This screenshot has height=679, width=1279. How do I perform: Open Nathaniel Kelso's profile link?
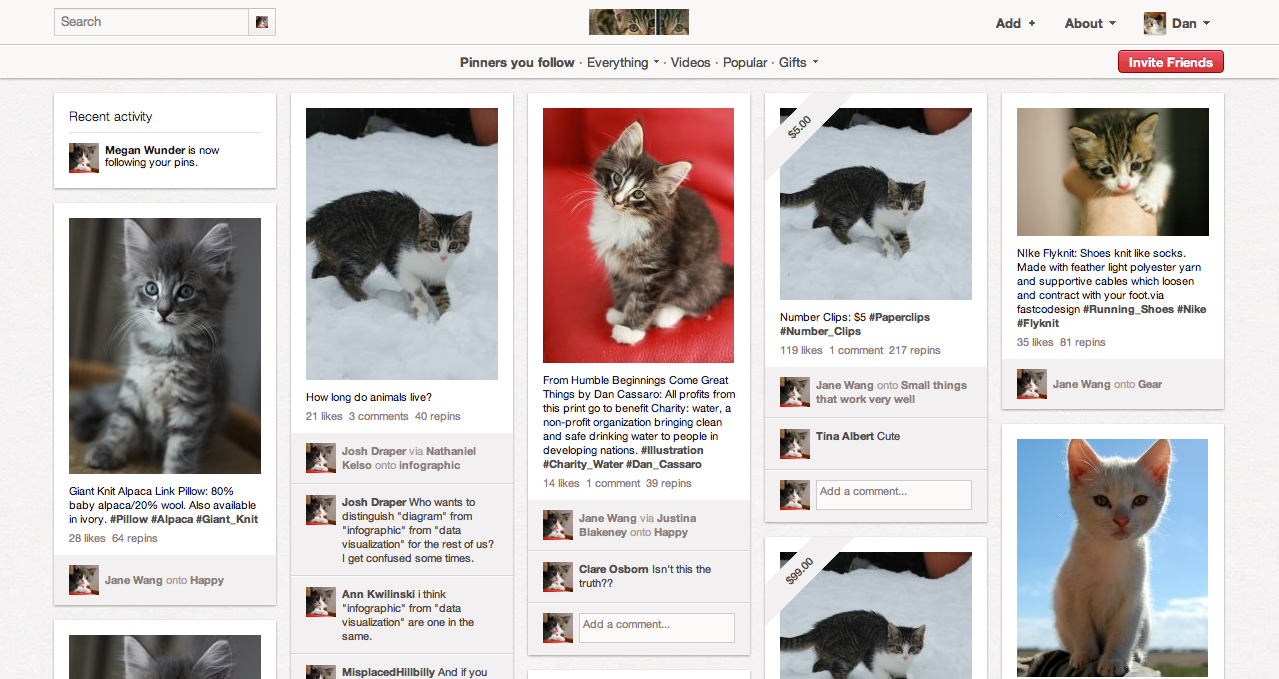[x=409, y=458]
